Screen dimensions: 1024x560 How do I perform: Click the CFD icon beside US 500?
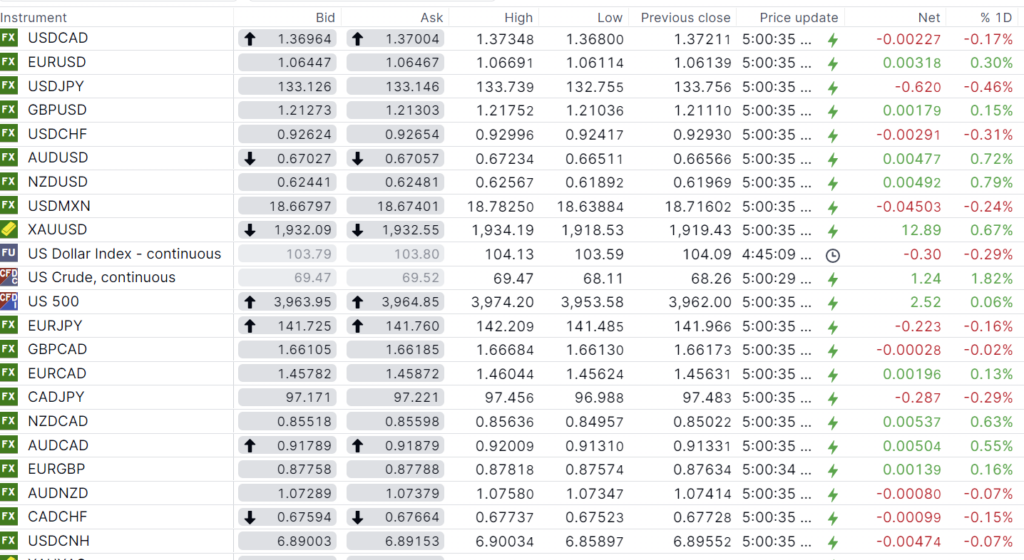9,301
